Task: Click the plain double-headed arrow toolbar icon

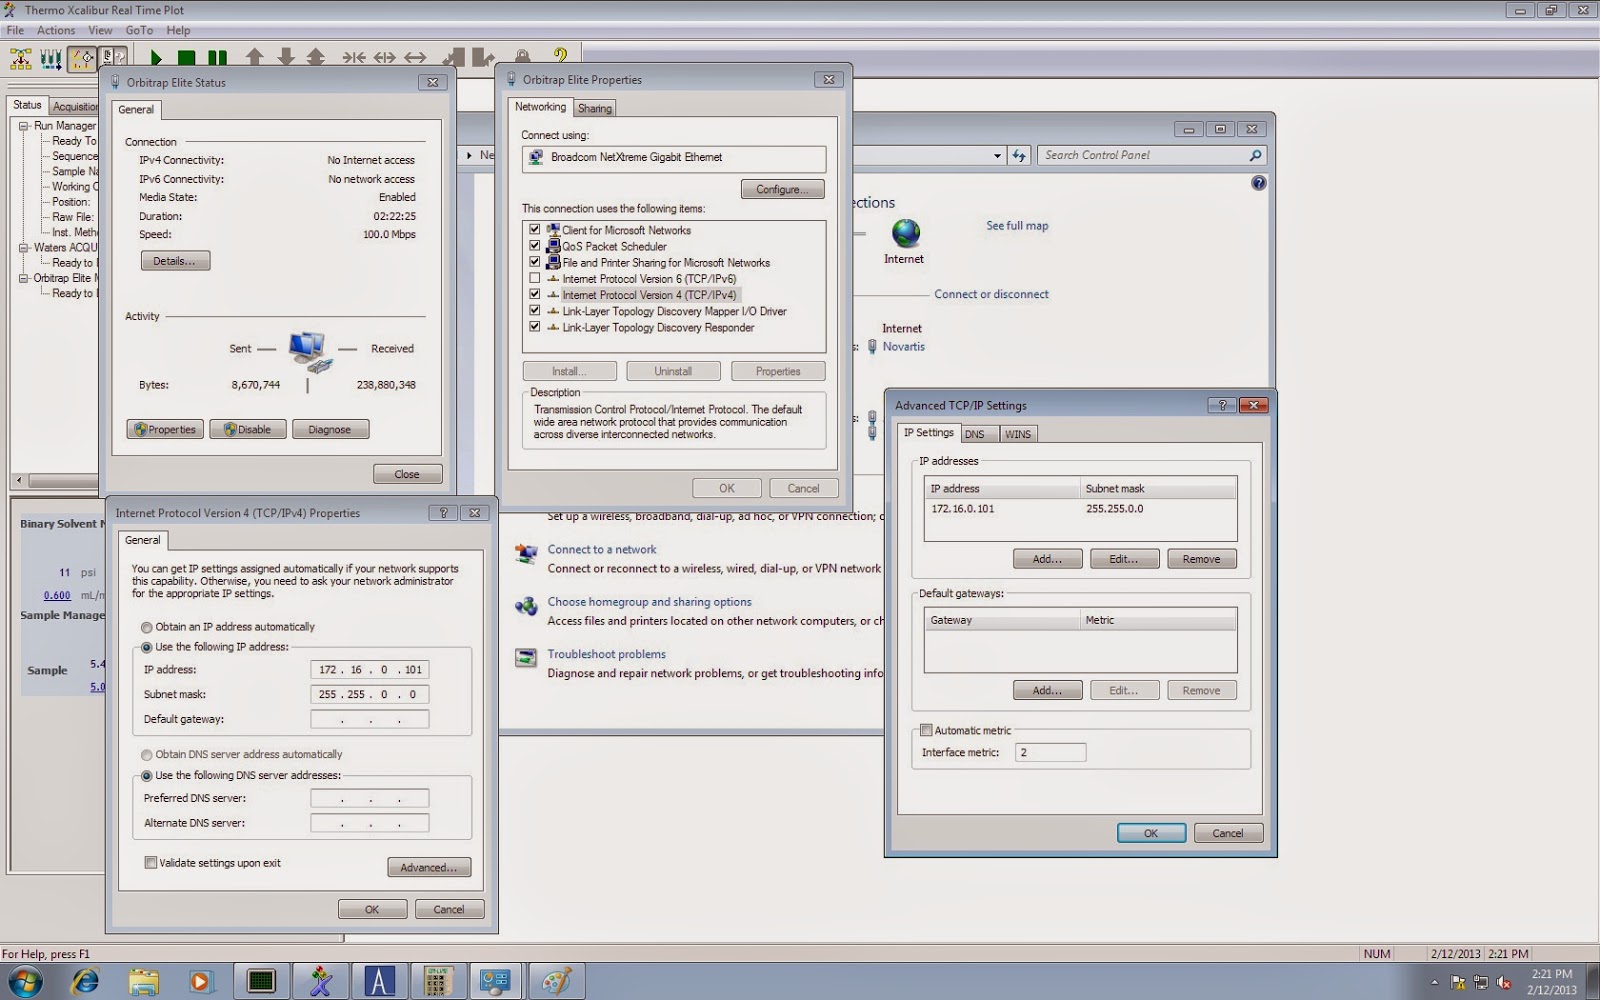Action: tap(415, 58)
